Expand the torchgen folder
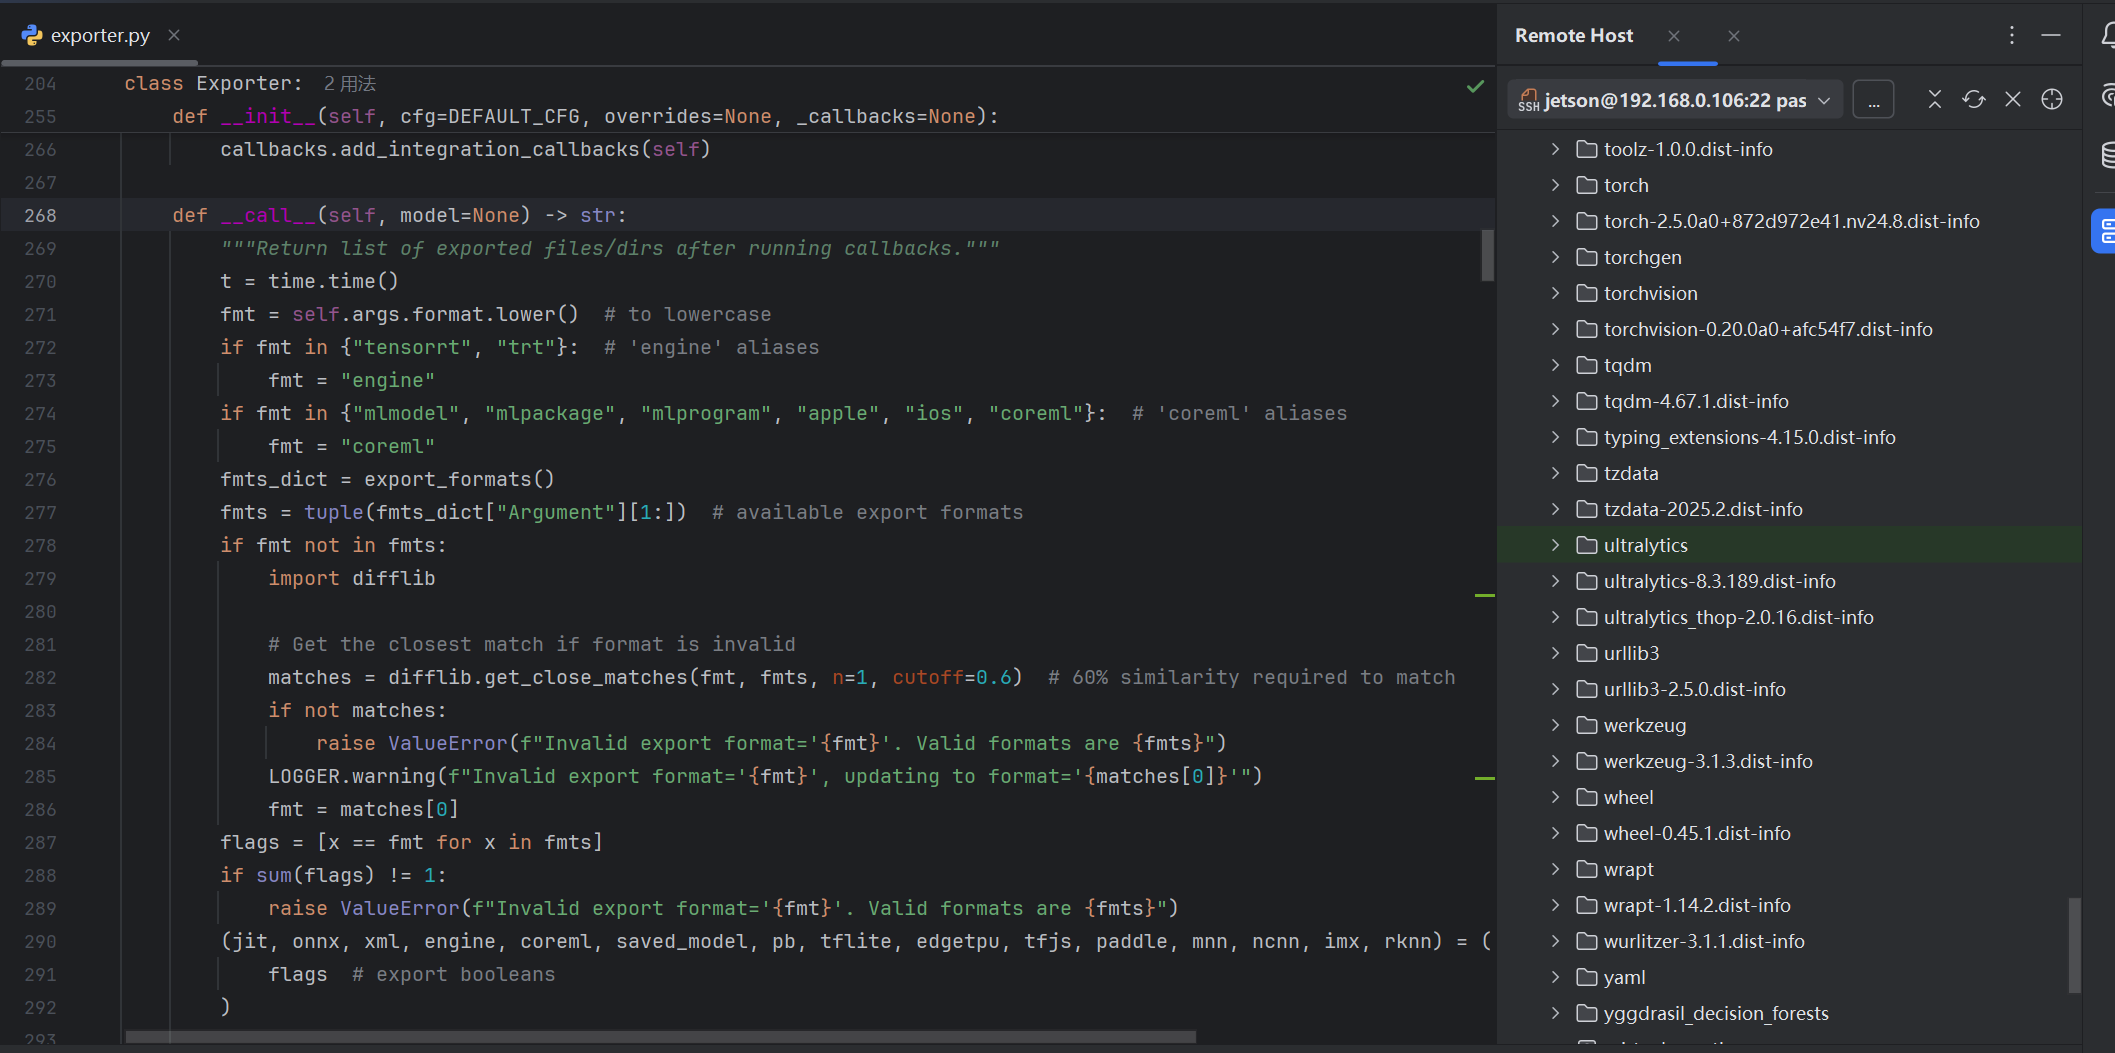Image resolution: width=2115 pixels, height=1053 pixels. coord(1555,257)
